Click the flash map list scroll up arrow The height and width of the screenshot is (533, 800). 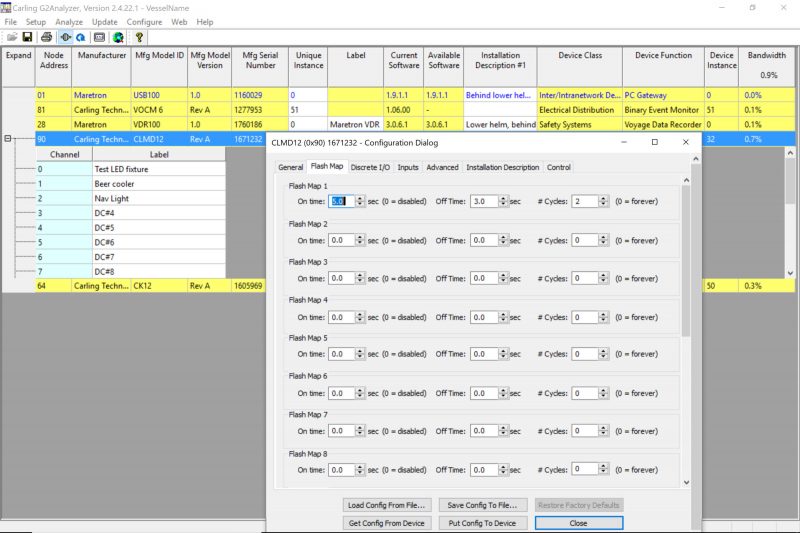point(686,180)
